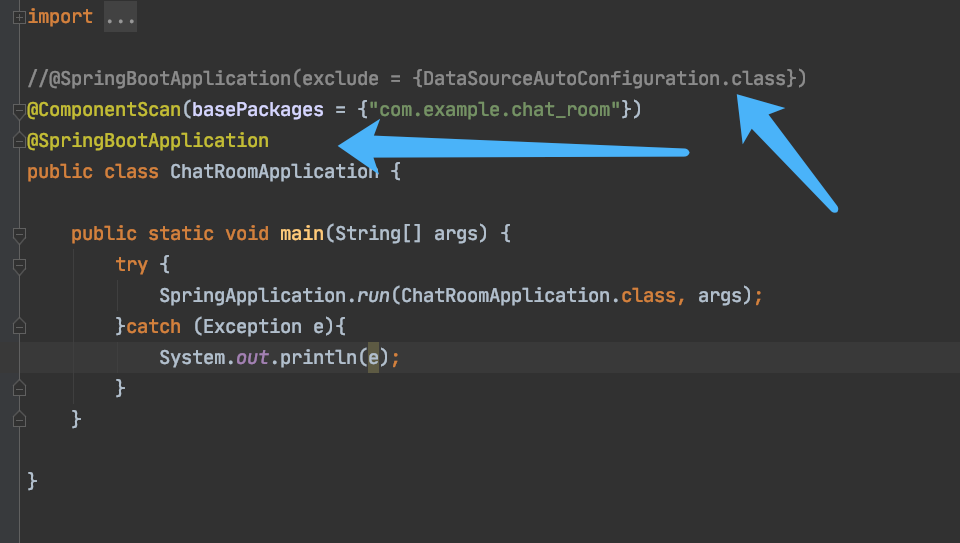Click the try keyword

click(132, 266)
